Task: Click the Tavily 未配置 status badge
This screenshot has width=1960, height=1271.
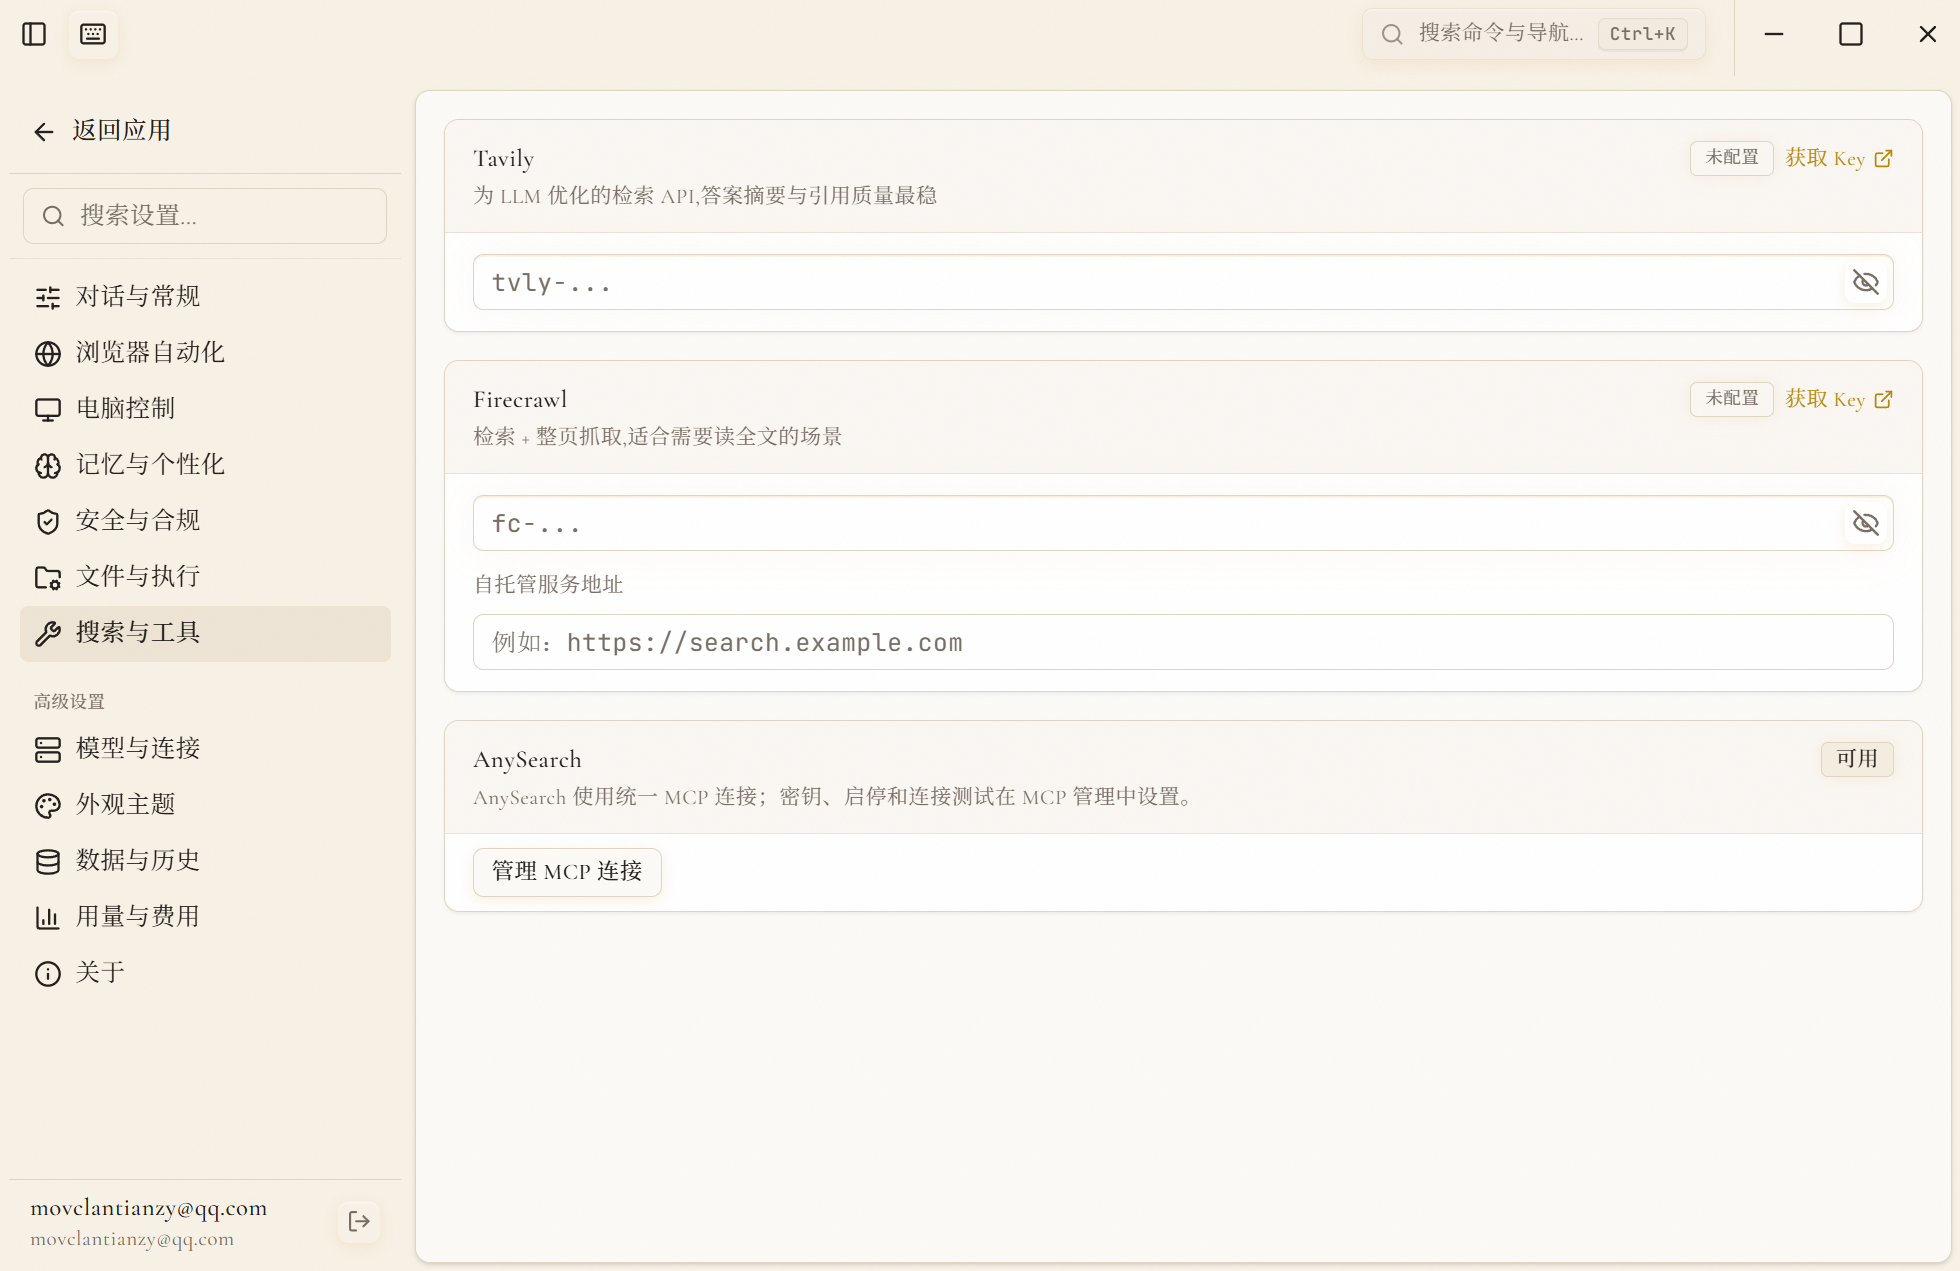Action: (x=1731, y=158)
